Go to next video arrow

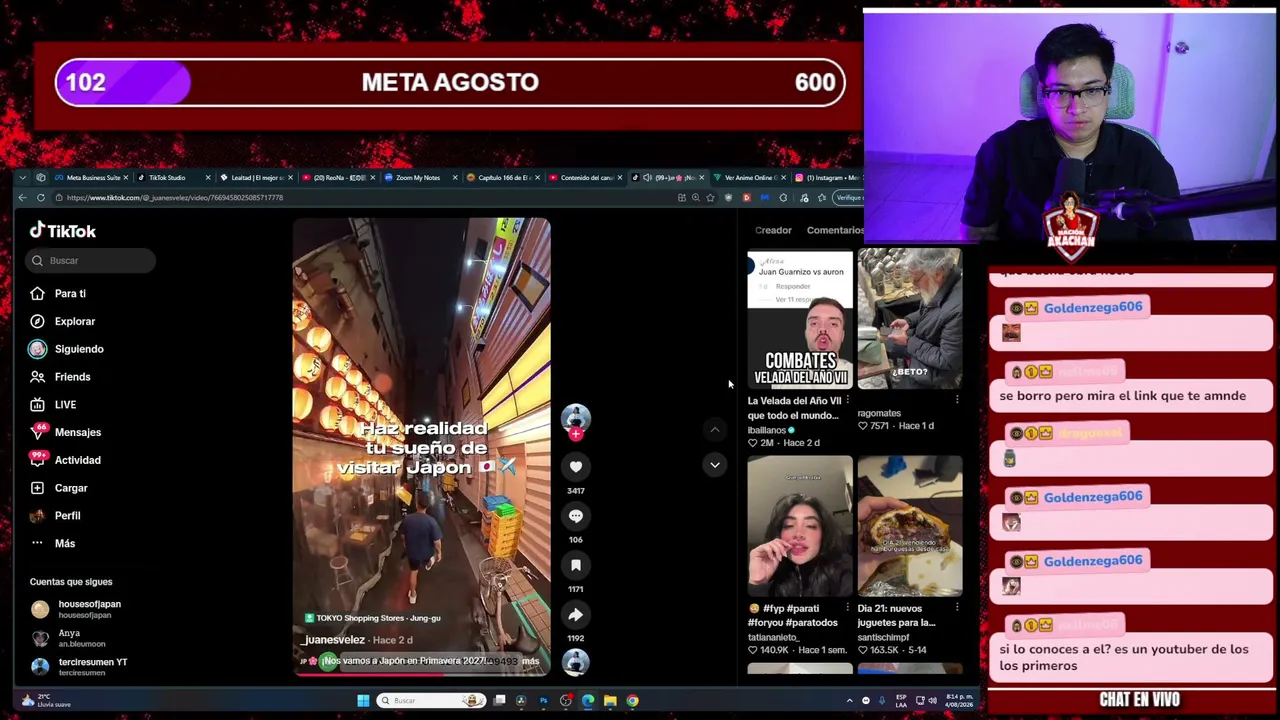coord(714,465)
